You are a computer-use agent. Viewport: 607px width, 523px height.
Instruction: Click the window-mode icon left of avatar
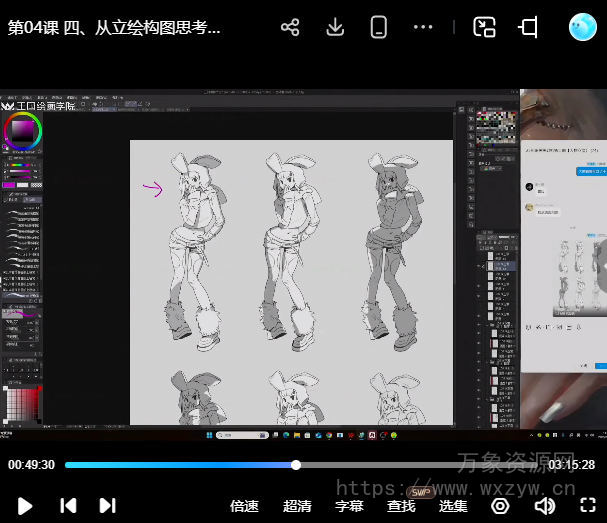[528, 27]
